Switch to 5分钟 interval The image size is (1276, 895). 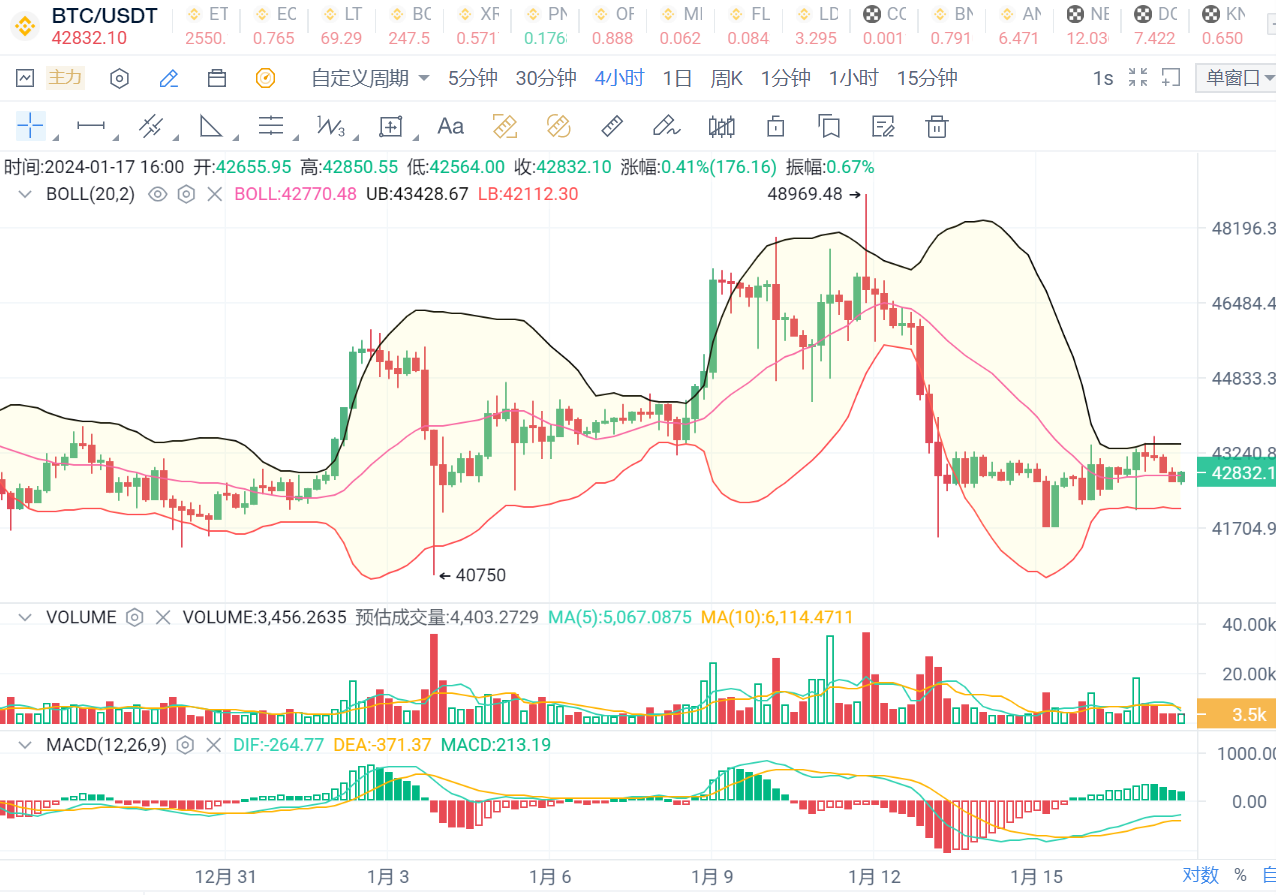point(473,78)
